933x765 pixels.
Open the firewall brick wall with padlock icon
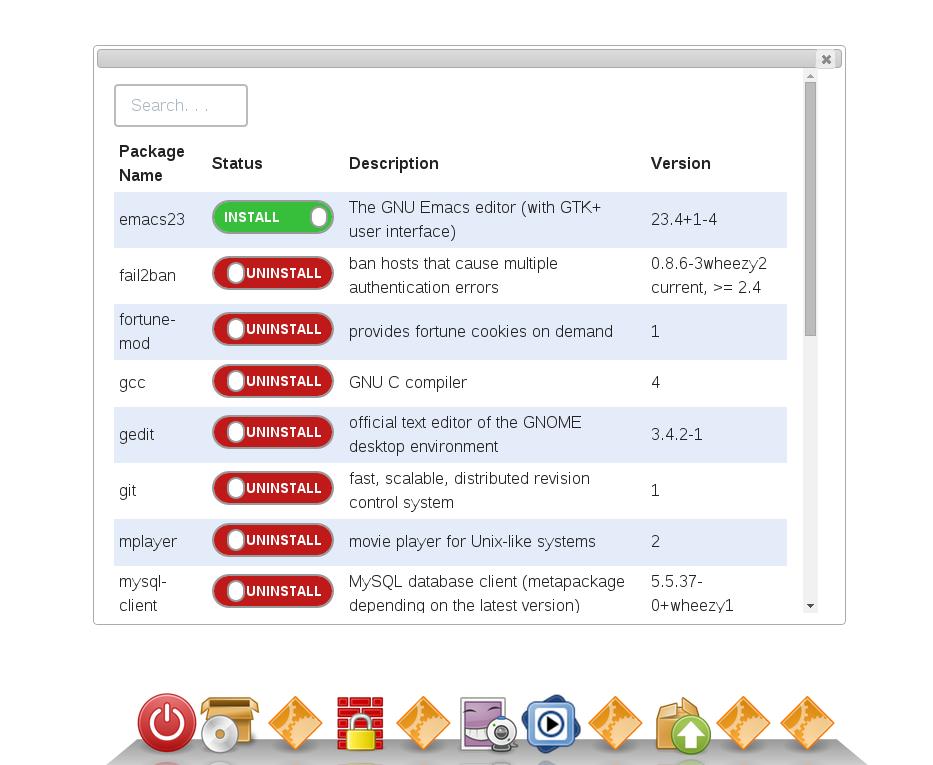click(360, 723)
